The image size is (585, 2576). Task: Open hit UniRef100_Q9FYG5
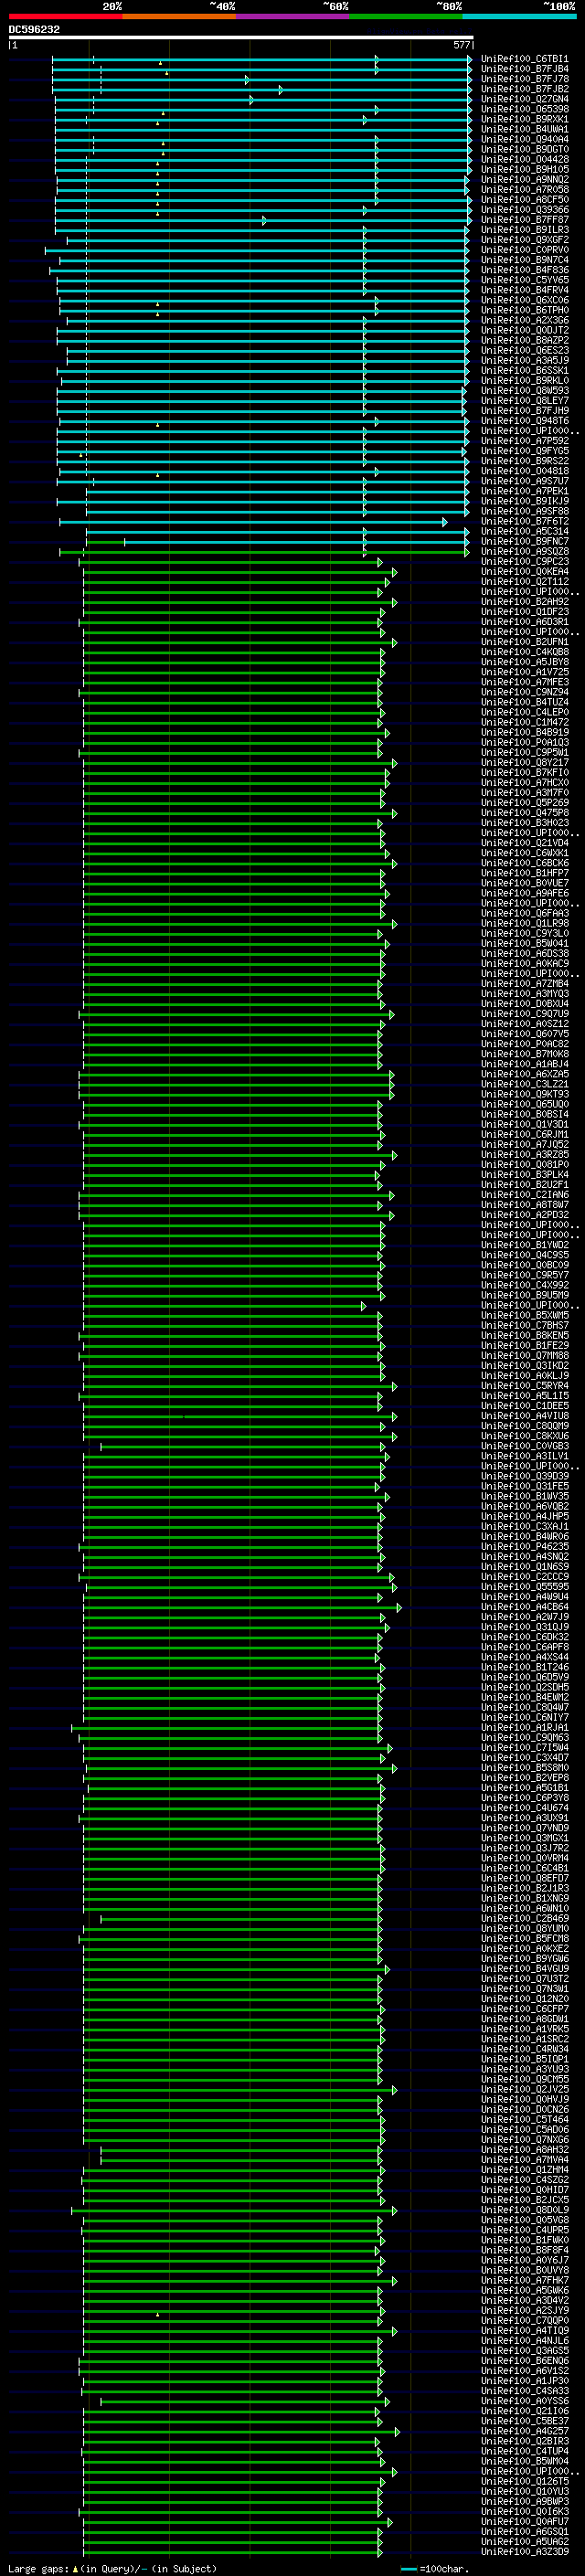tap(525, 451)
